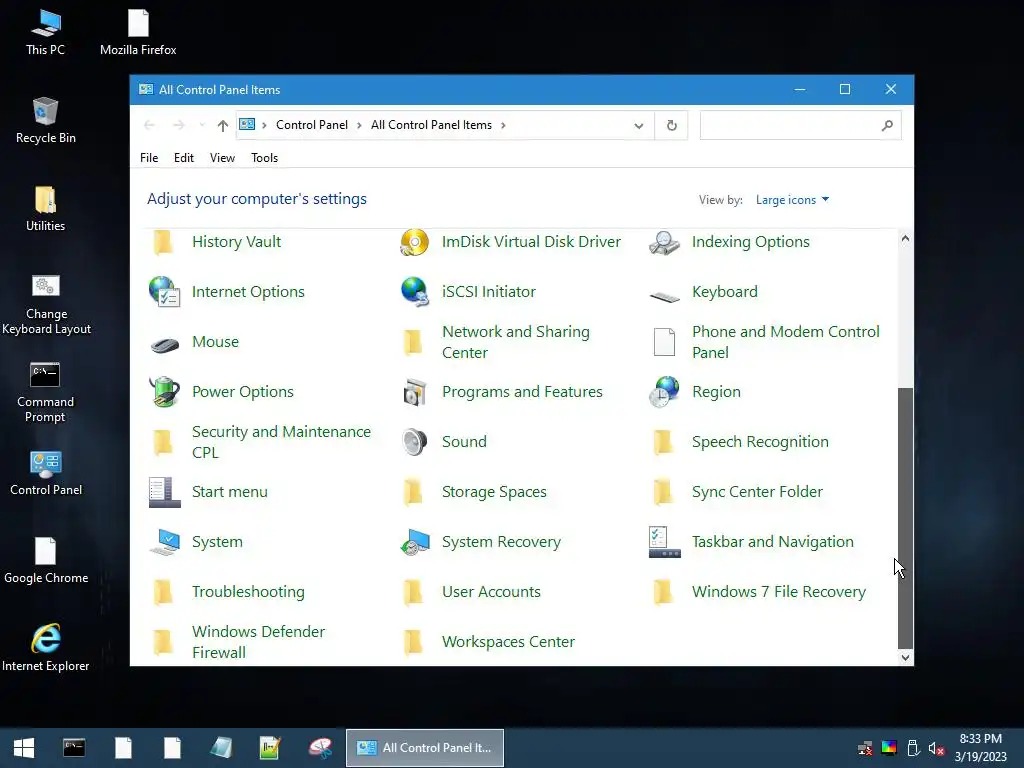This screenshot has height=768, width=1024.
Task: Open the File menu
Action: [x=149, y=158]
